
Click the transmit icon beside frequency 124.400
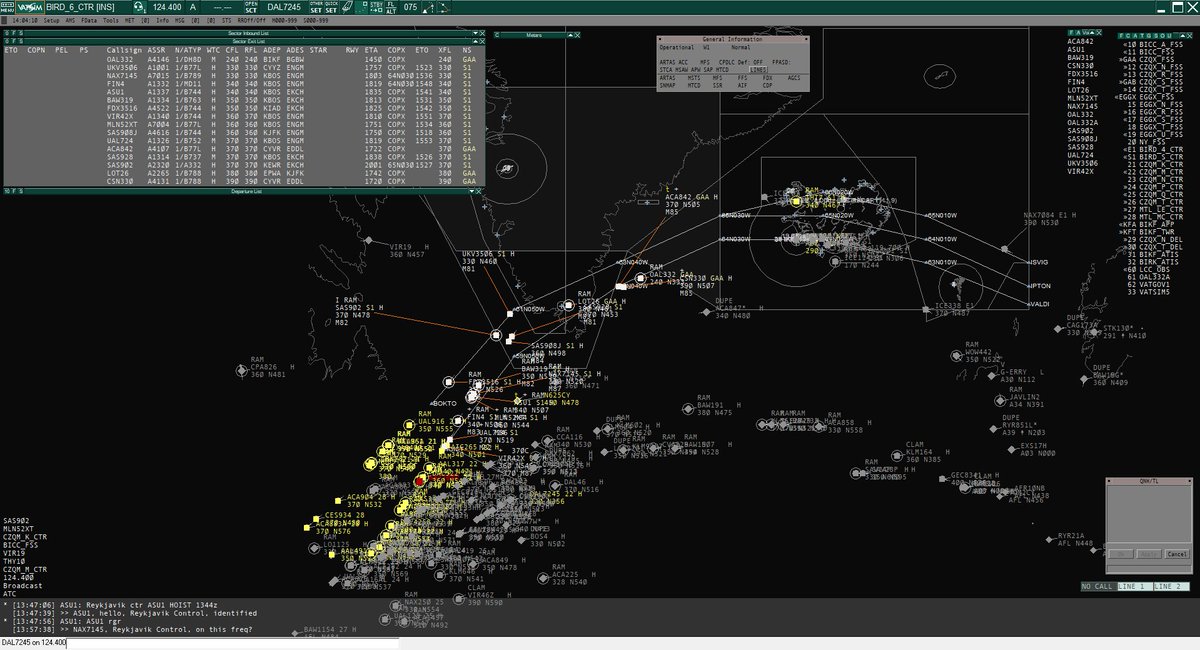pyautogui.click(x=137, y=5)
